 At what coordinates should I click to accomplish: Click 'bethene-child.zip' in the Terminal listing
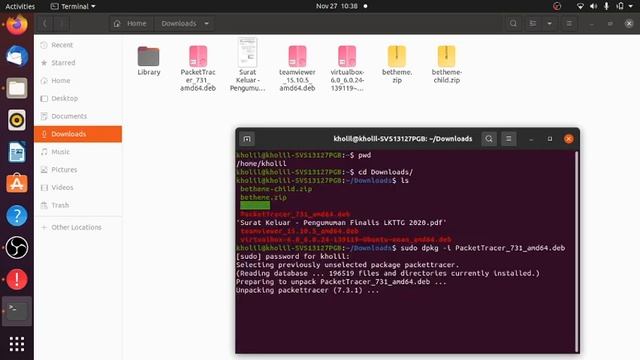276,189
